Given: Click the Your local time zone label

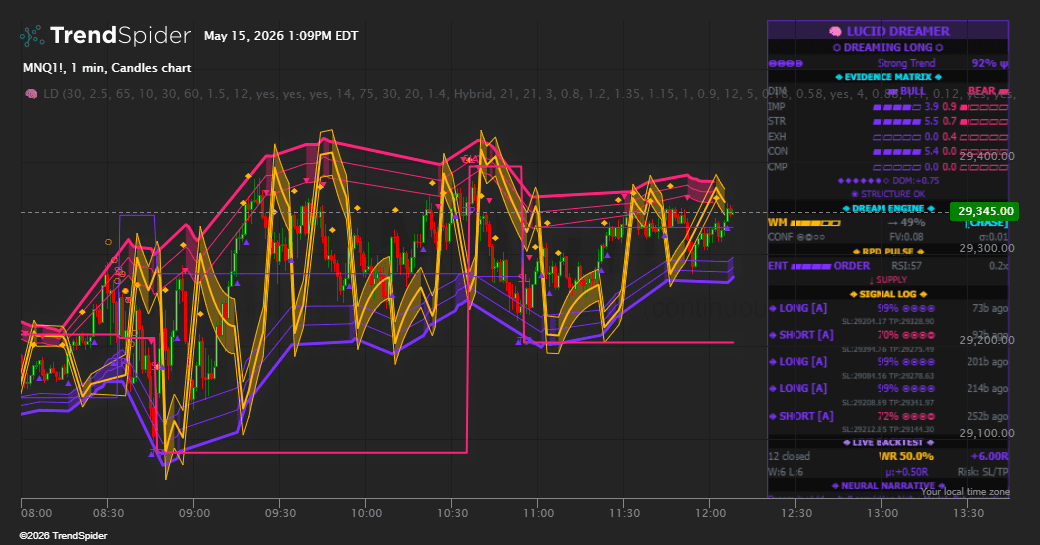Looking at the screenshot, I should pos(965,491).
